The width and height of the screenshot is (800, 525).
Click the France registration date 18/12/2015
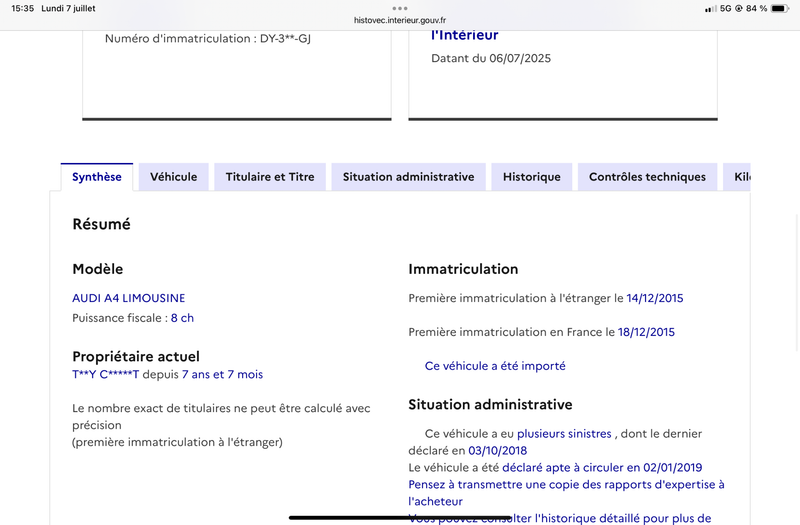(x=646, y=332)
